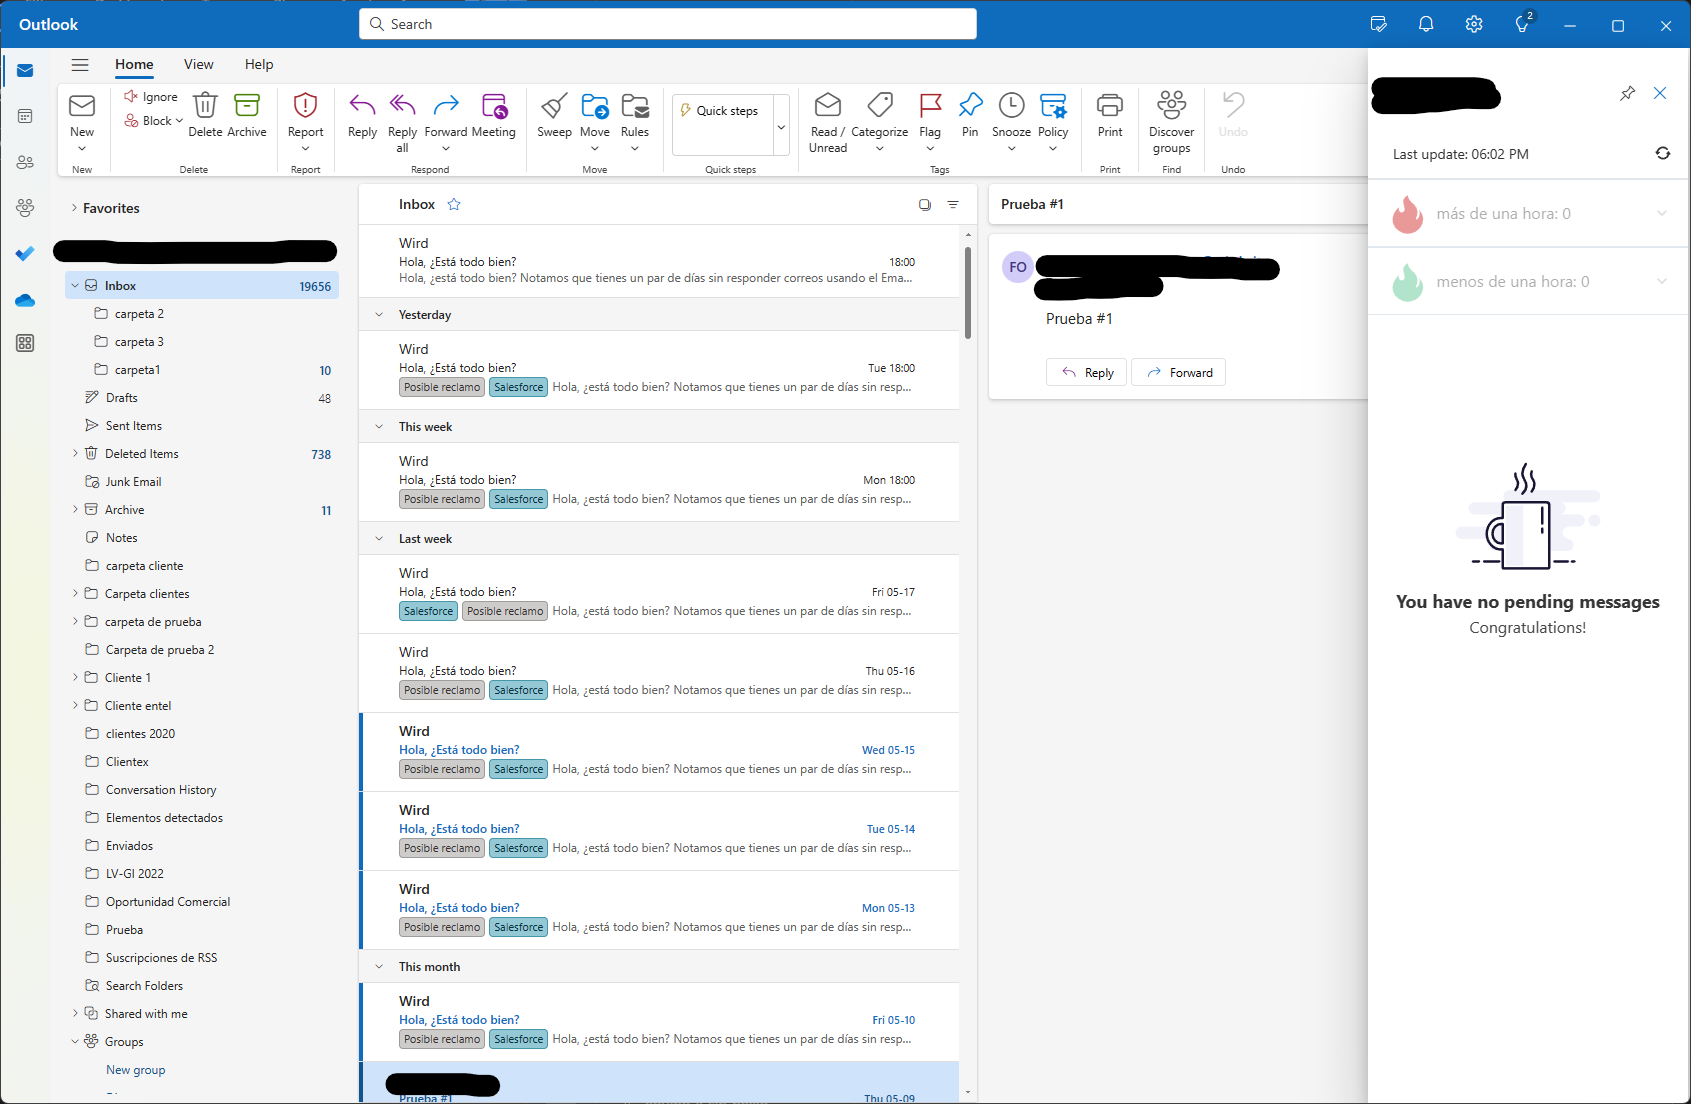1691x1104 pixels.
Task: Open Discover groups
Action: tap(1171, 122)
